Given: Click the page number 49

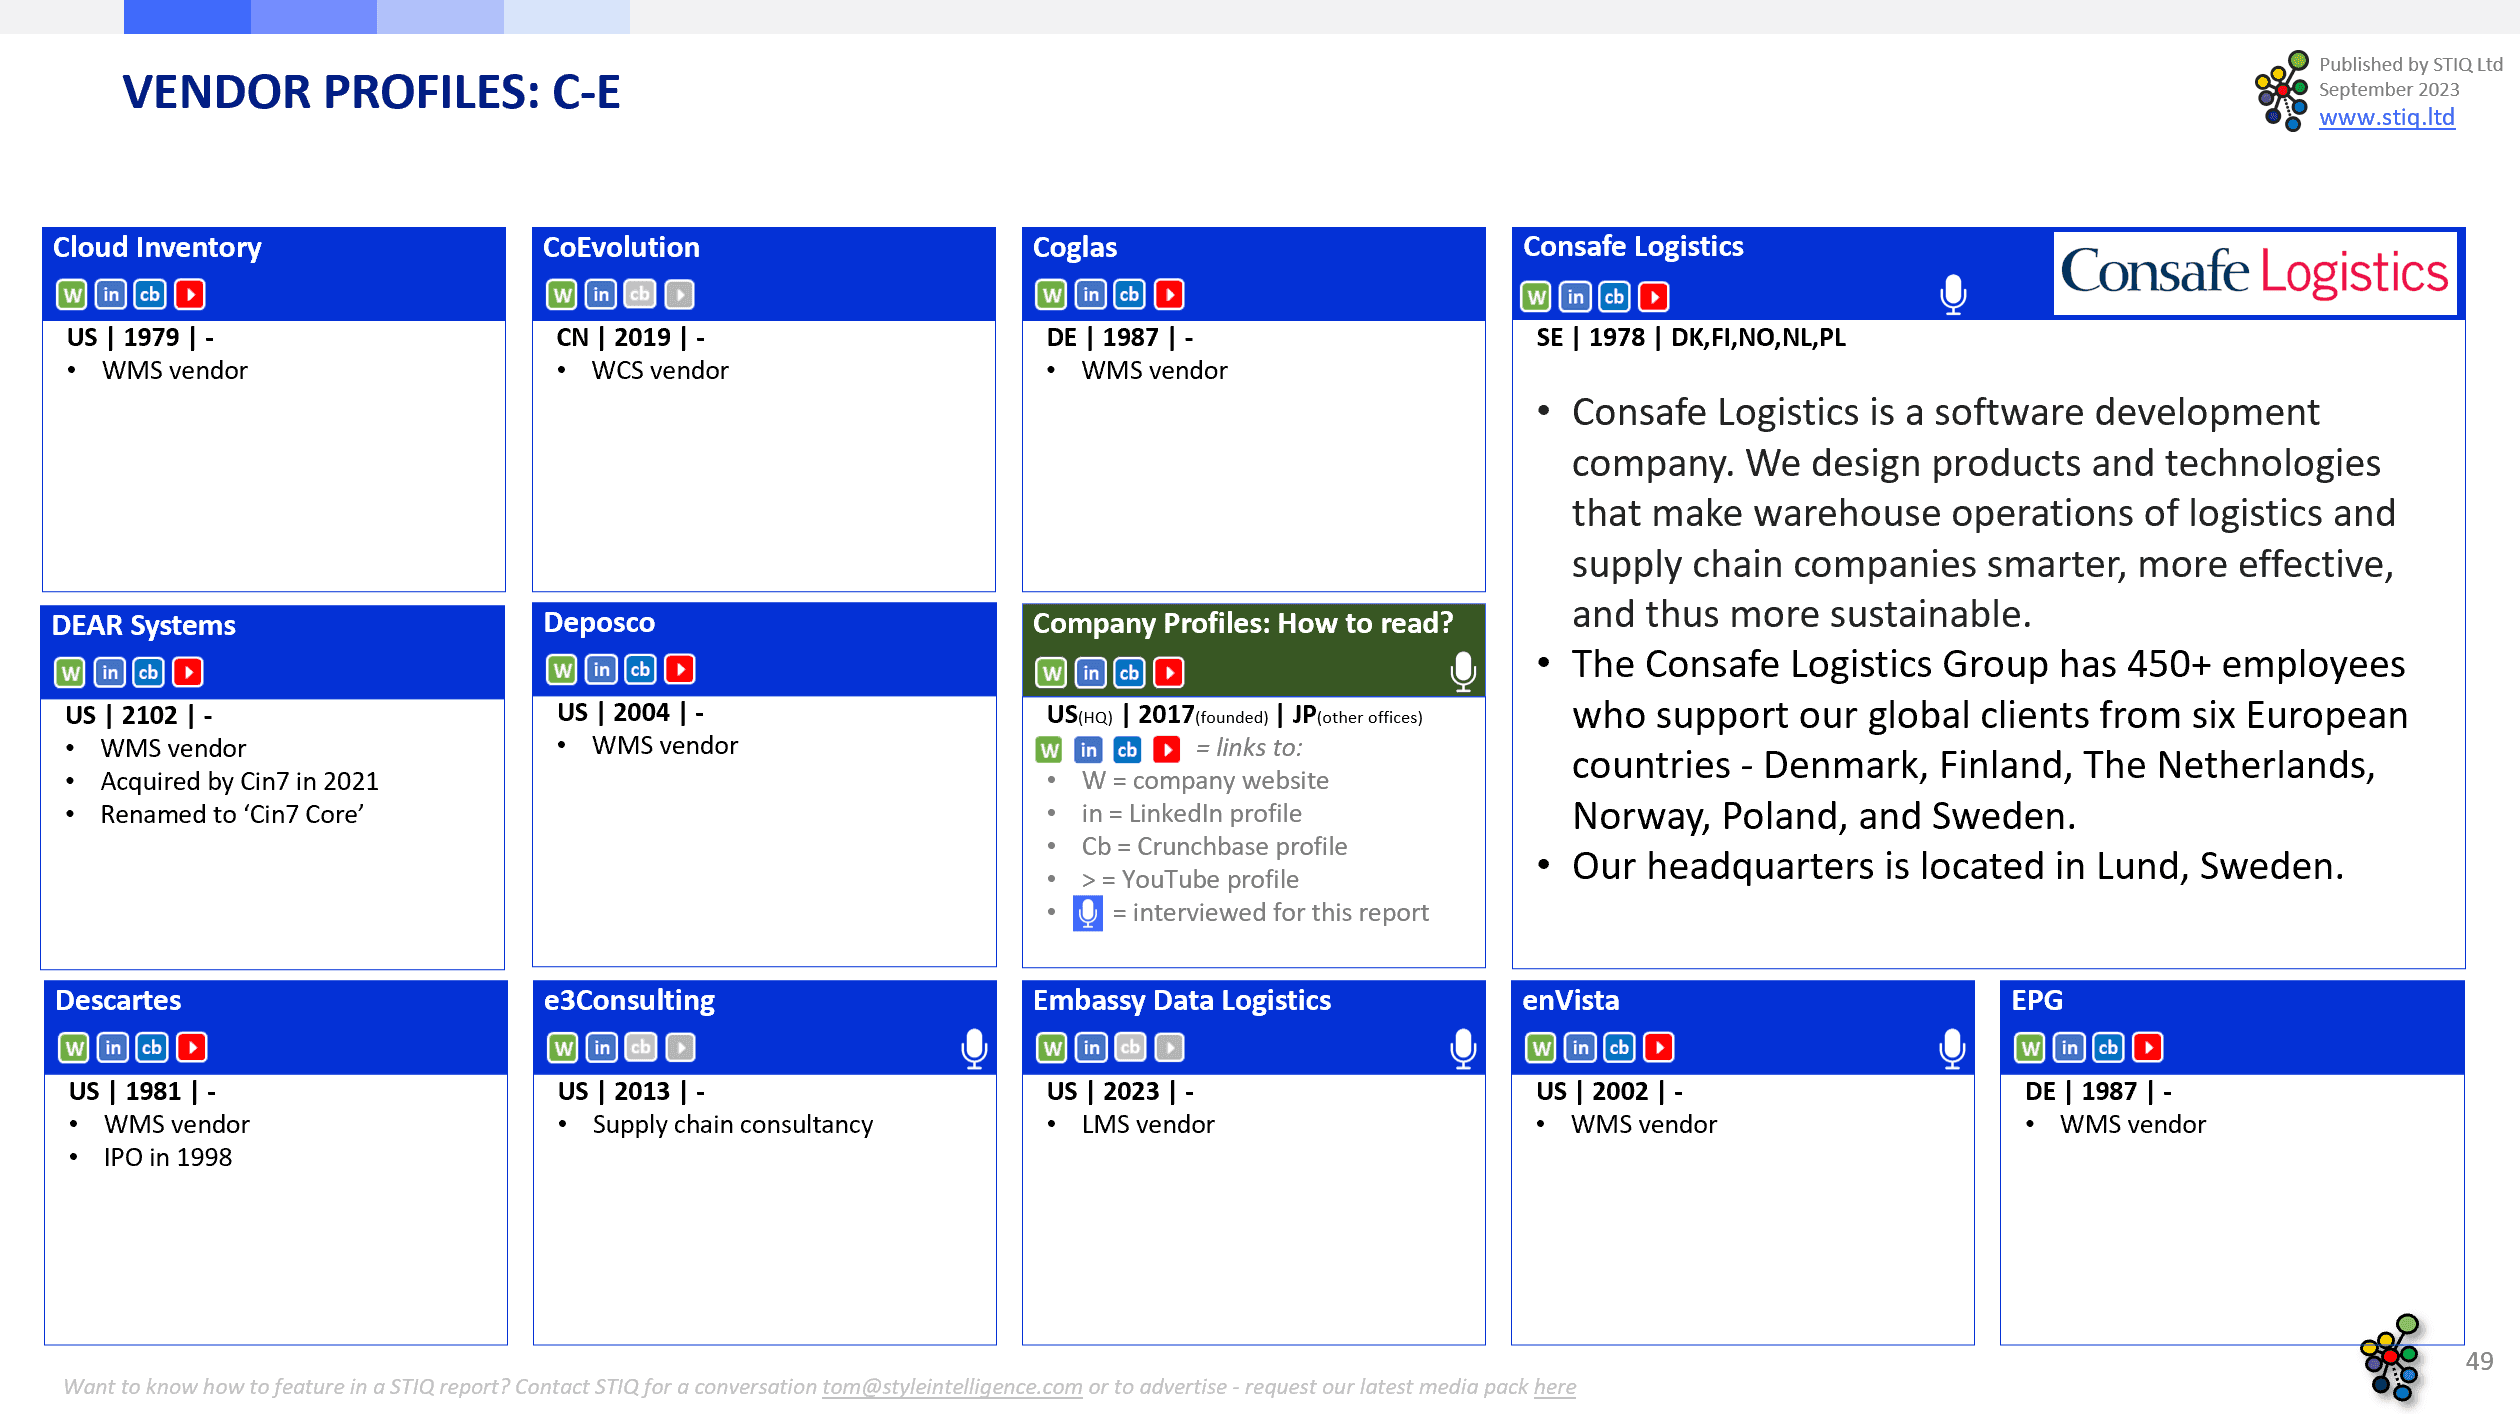Looking at the screenshot, I should tap(2479, 1361).
